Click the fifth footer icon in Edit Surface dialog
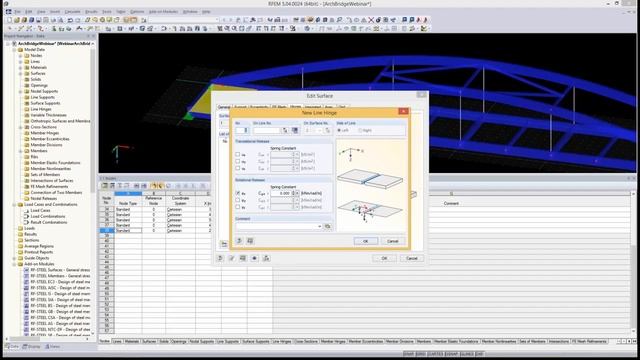The image size is (640, 360). tap(266, 258)
